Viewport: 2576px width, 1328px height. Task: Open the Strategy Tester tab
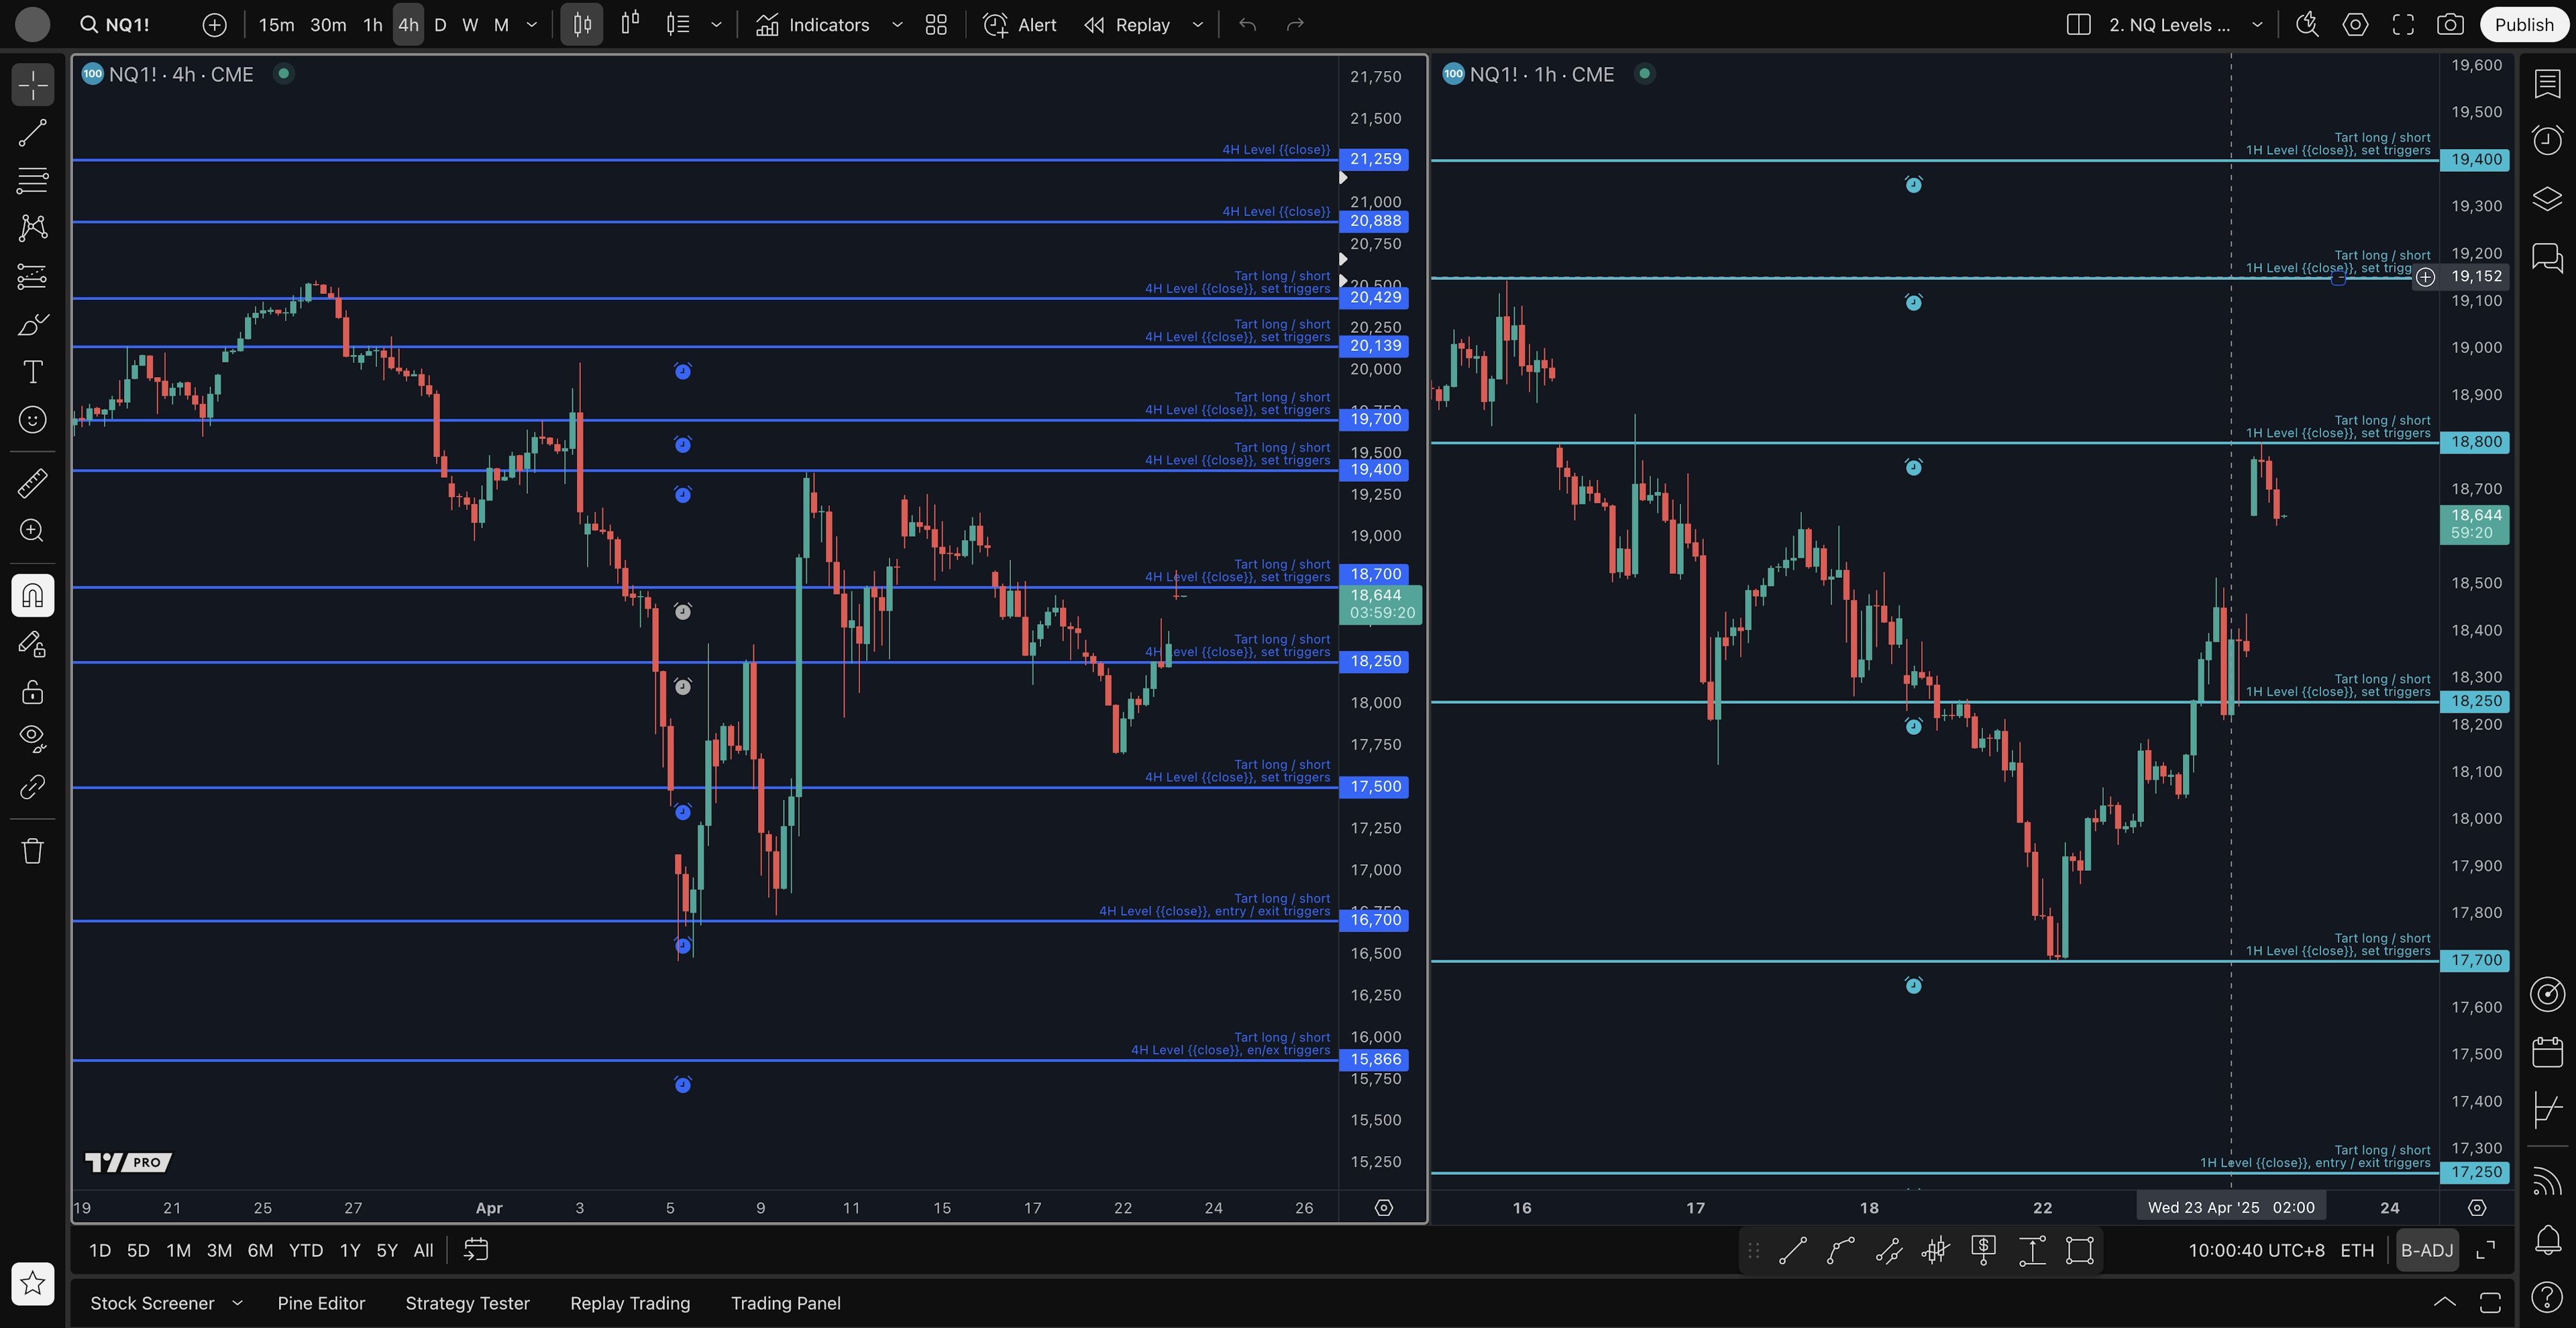pos(467,1303)
